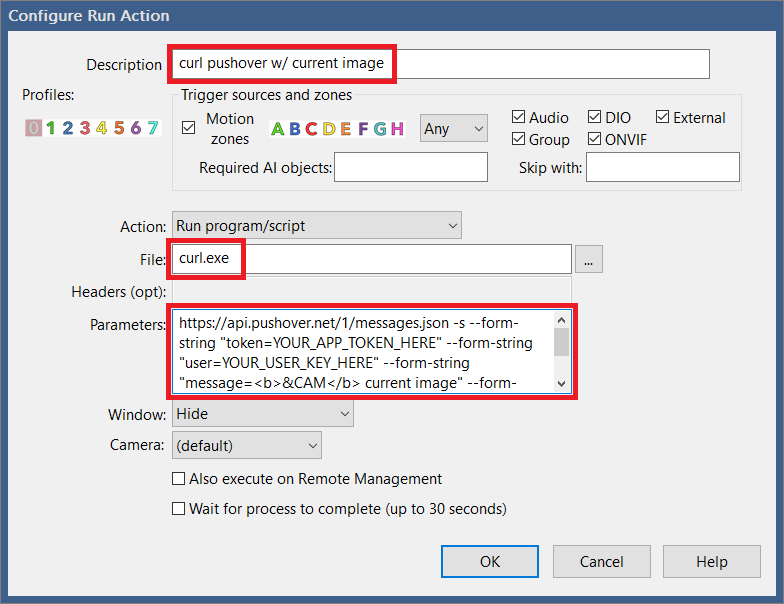
Task: Toggle motion zone C
Action: pos(311,129)
